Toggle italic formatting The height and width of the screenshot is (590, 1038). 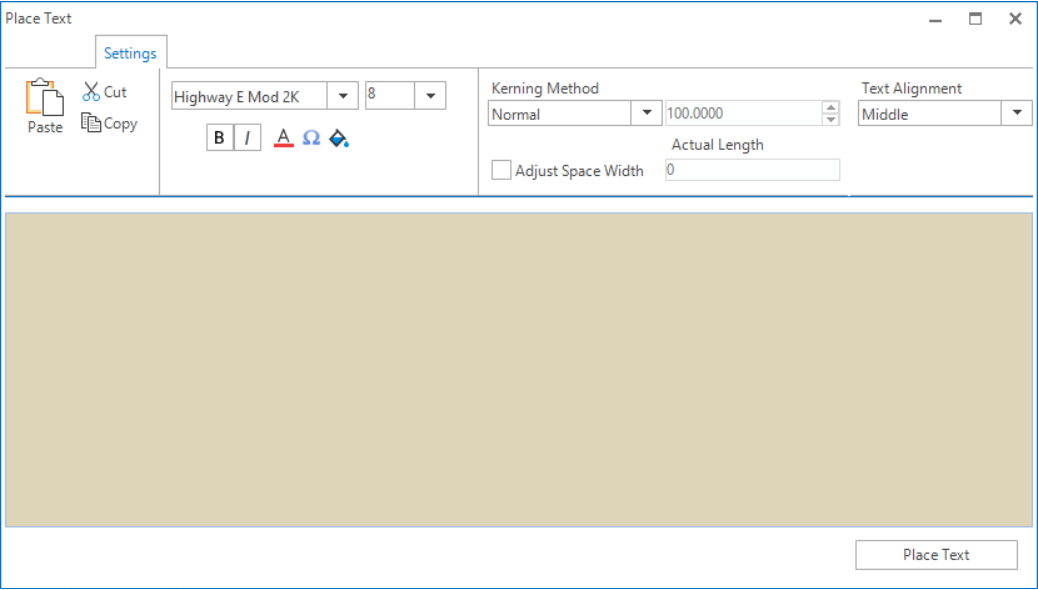(x=247, y=138)
